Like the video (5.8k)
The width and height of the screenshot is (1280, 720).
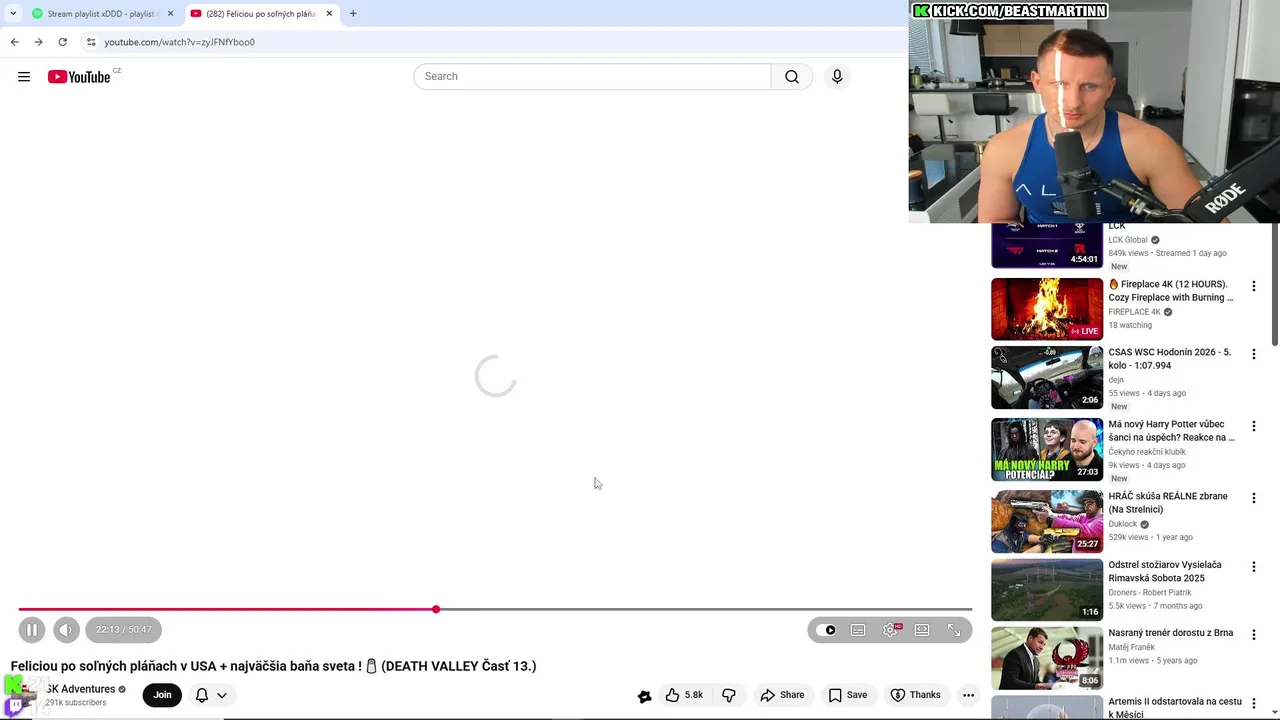(x=684, y=695)
